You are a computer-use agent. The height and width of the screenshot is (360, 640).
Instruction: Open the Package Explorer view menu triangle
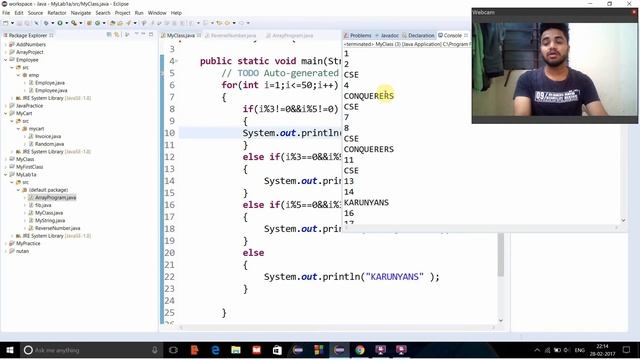[137, 34]
